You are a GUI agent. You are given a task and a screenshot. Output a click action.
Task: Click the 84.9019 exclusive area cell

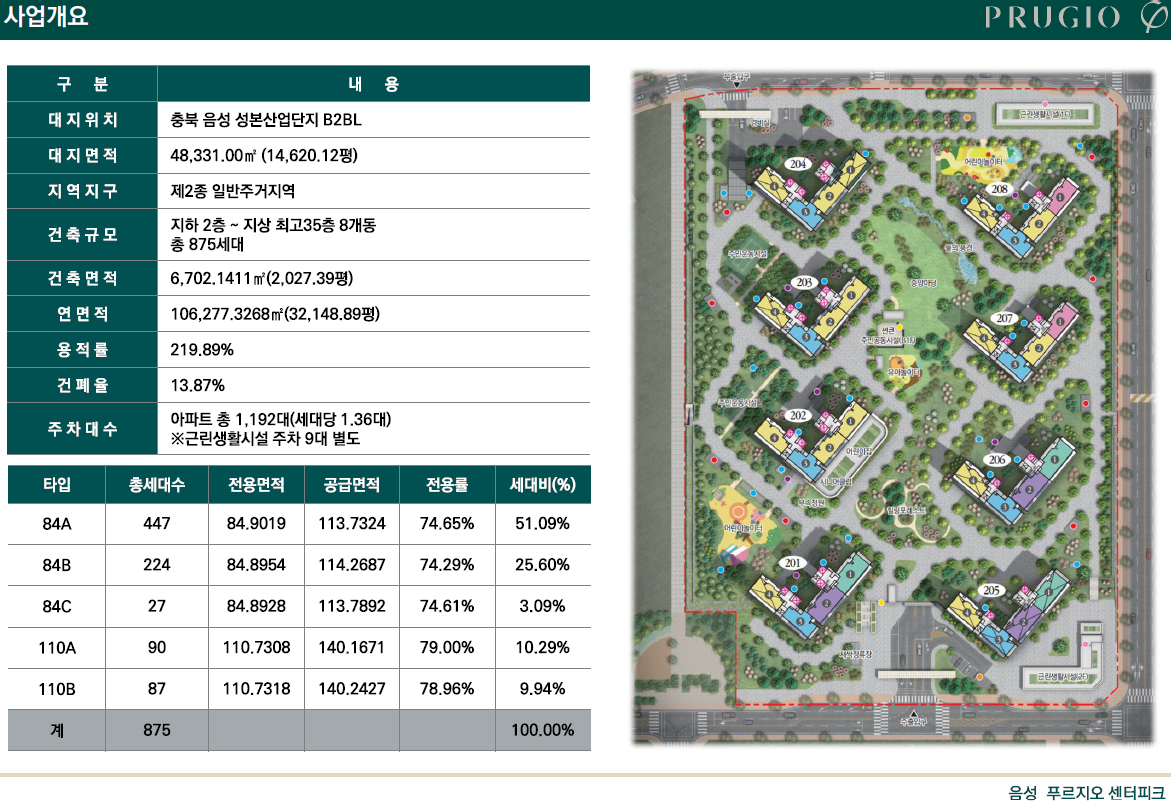[256, 523]
